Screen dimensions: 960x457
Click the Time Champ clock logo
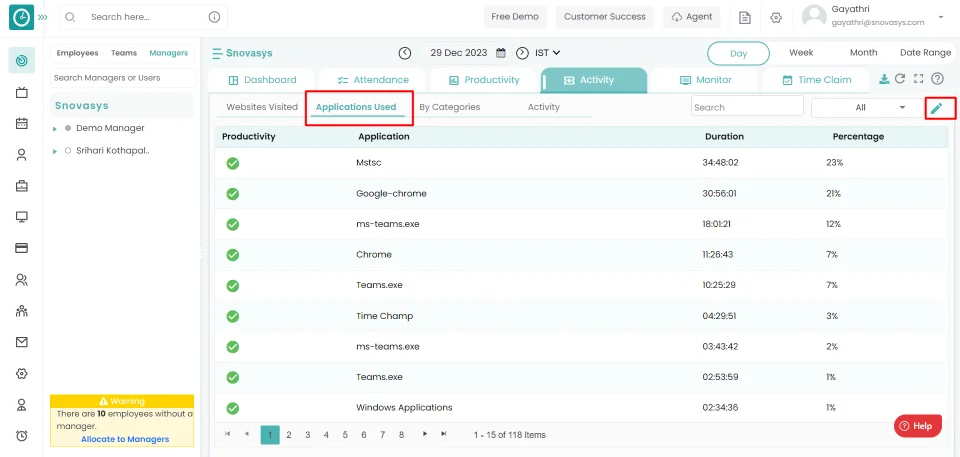[21, 17]
